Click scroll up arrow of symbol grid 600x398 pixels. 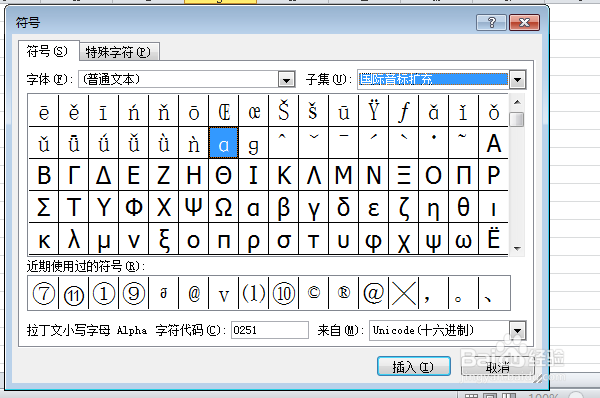coord(517,102)
